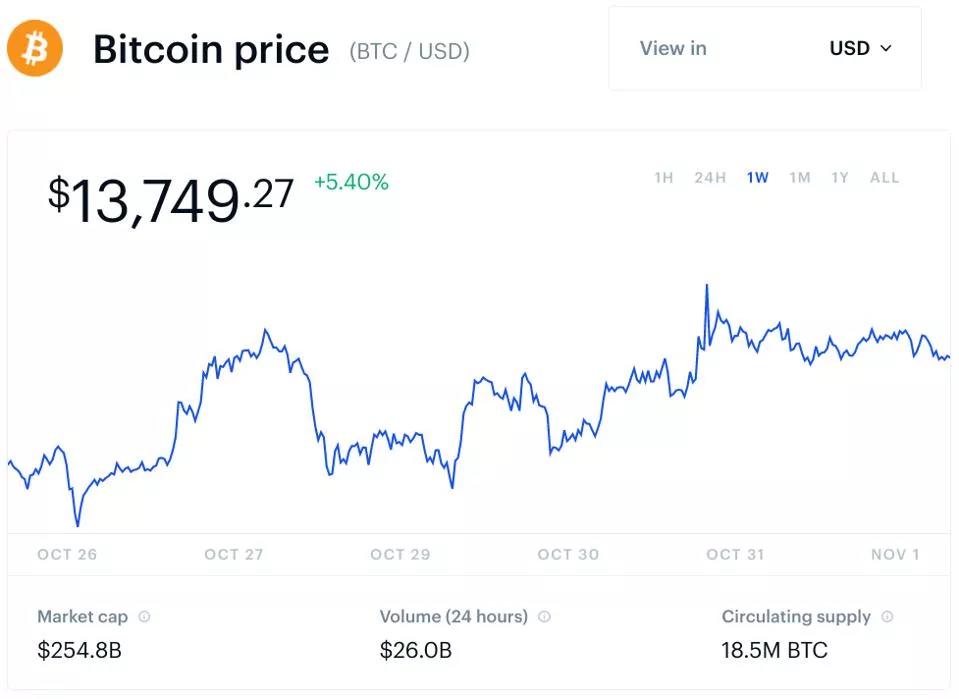Select the 1H time range
959x699 pixels.
pyautogui.click(x=664, y=178)
